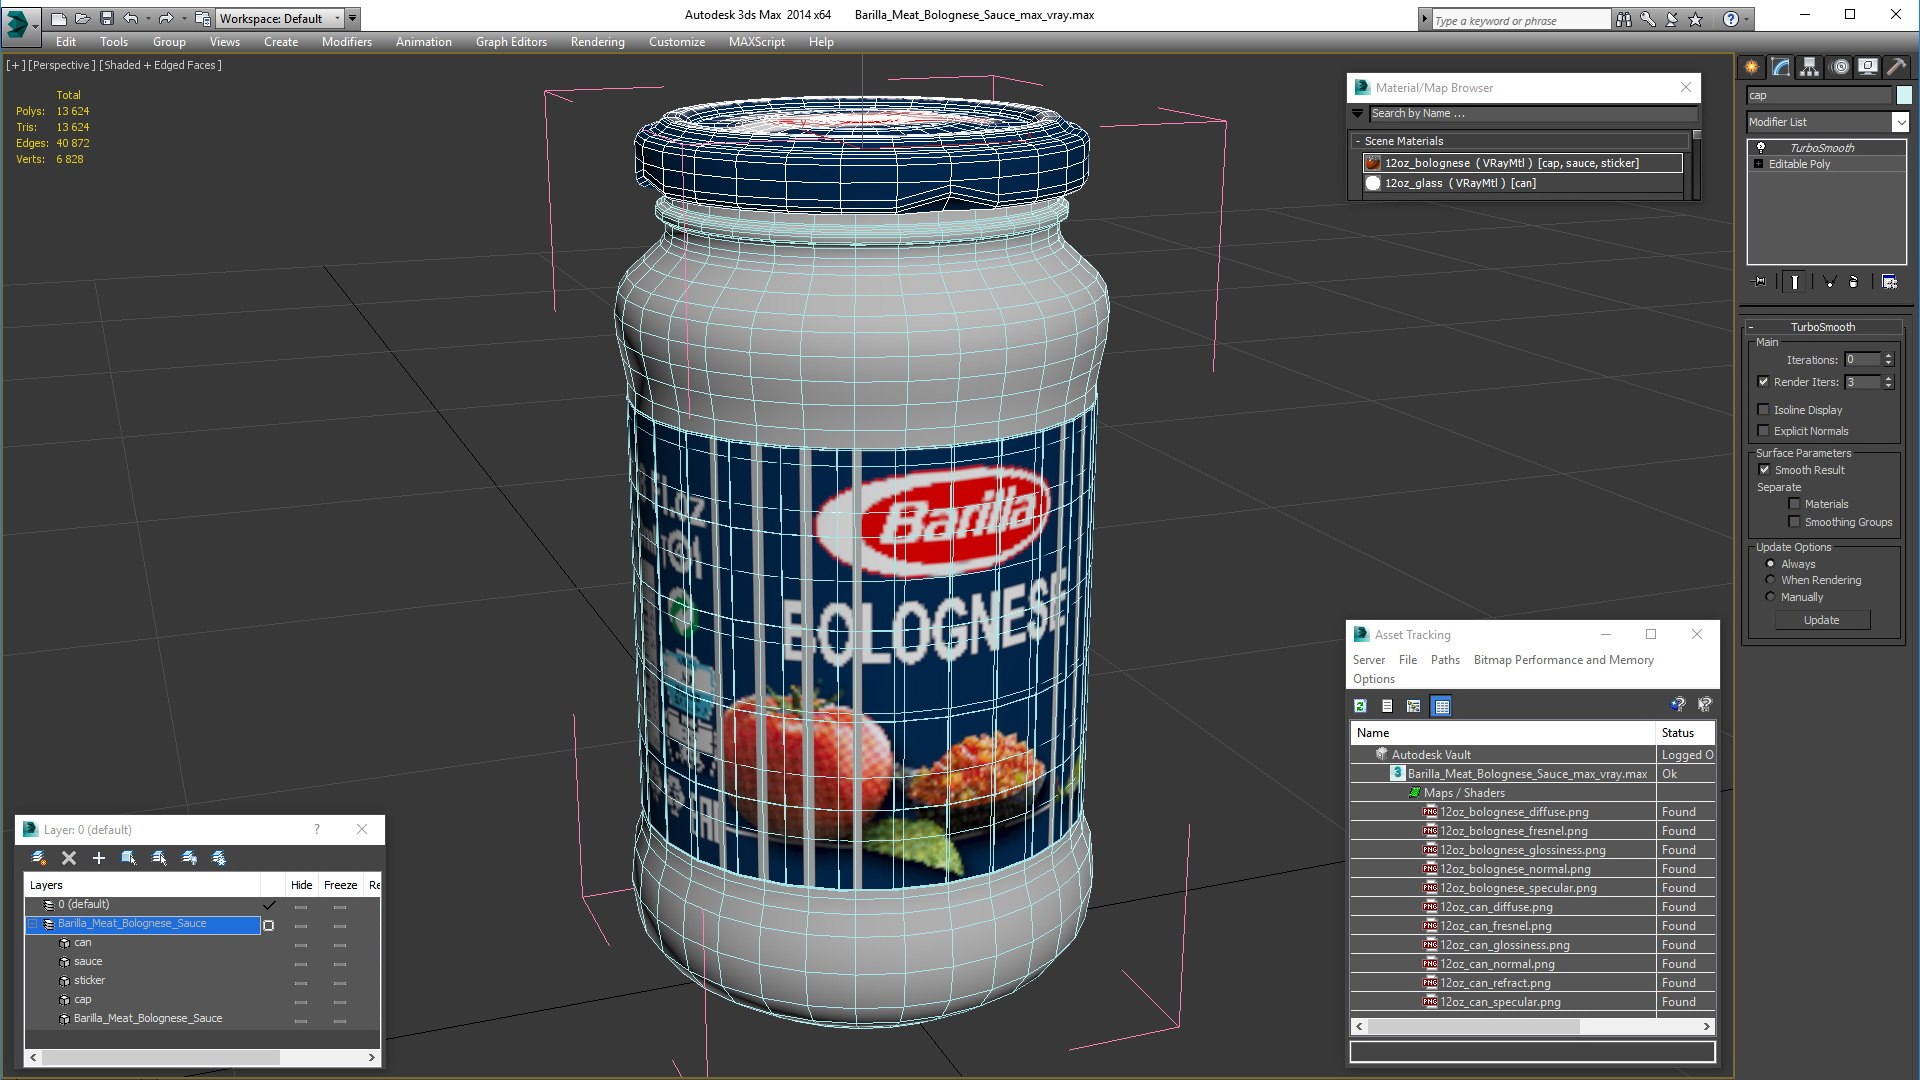
Task: Click Search by Name field
Action: click(1533, 114)
